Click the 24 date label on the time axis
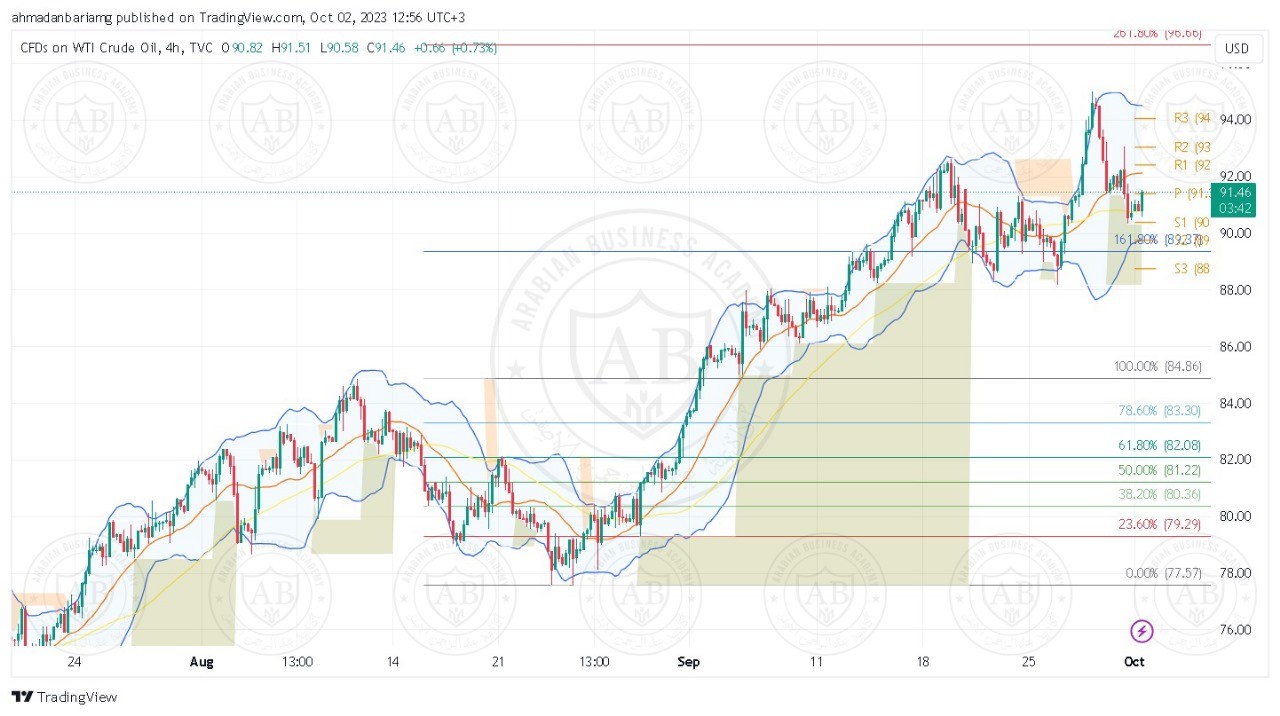Viewport: 1280px width, 716px height. click(x=74, y=662)
